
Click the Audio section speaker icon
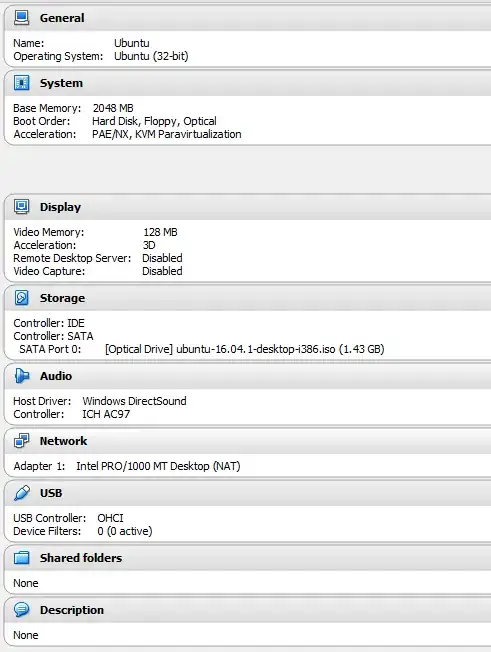tap(22, 375)
